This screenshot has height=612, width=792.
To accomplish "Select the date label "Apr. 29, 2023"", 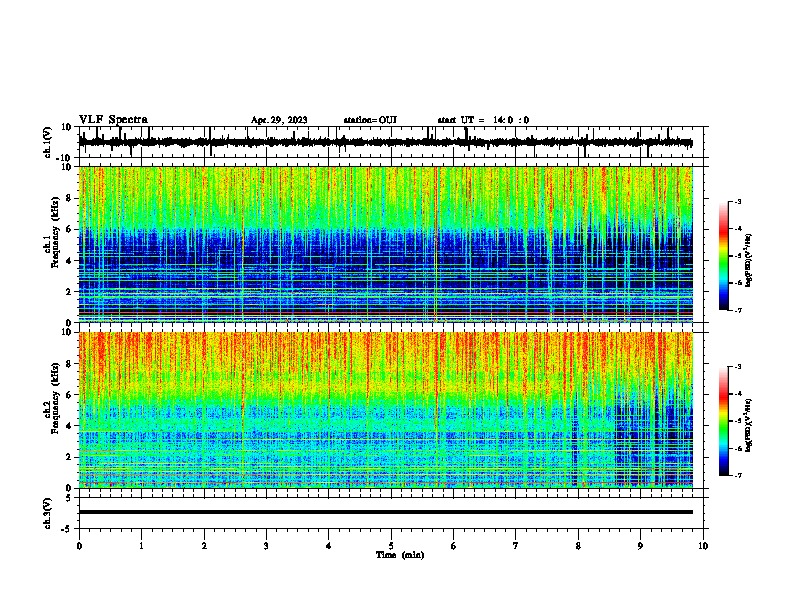I will tap(279, 120).
